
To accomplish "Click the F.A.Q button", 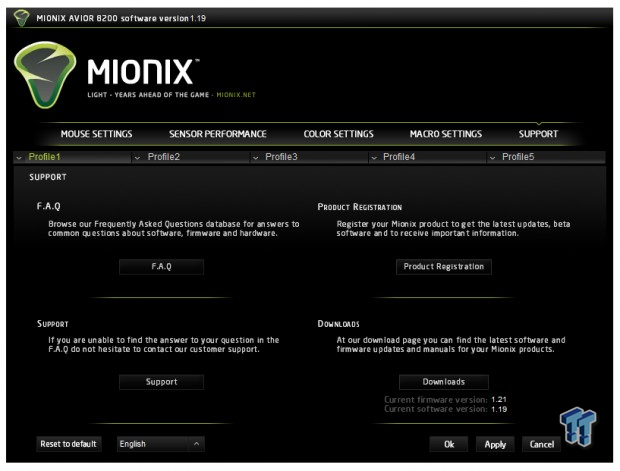I will point(161,267).
